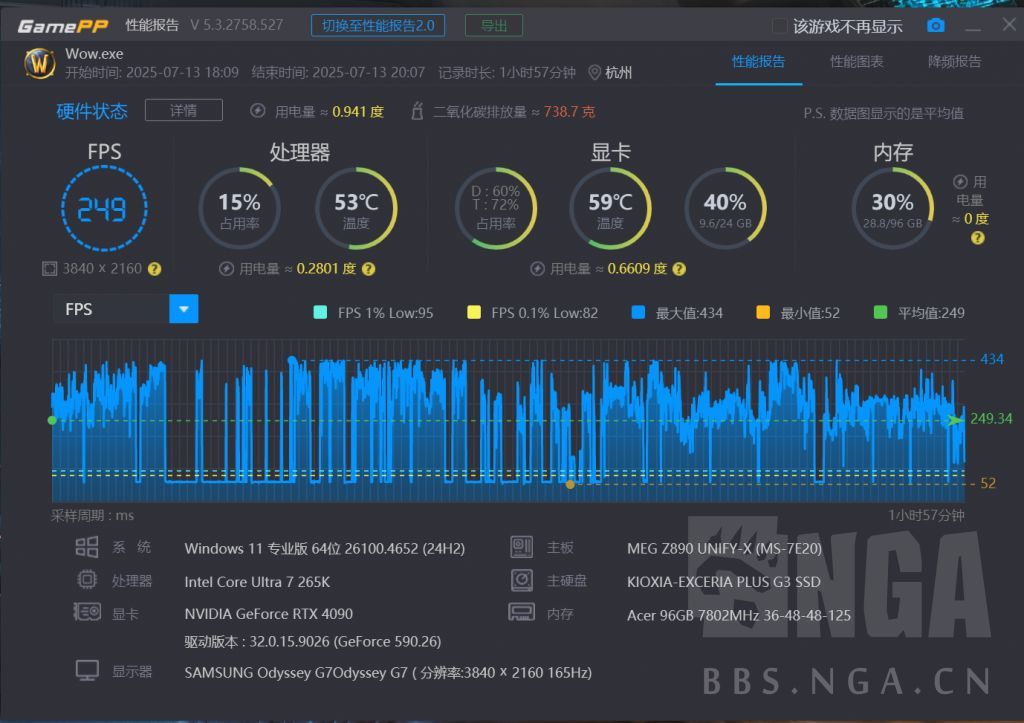The height and width of the screenshot is (723, 1024).
Task: Click the monitor icon beside 显示器
Action: point(88,669)
